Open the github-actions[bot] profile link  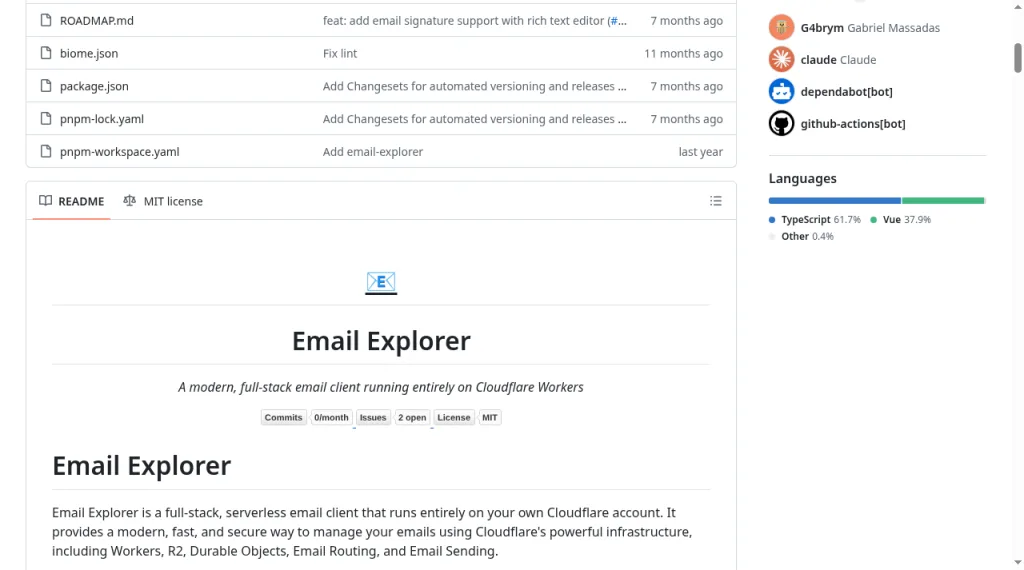pos(853,123)
